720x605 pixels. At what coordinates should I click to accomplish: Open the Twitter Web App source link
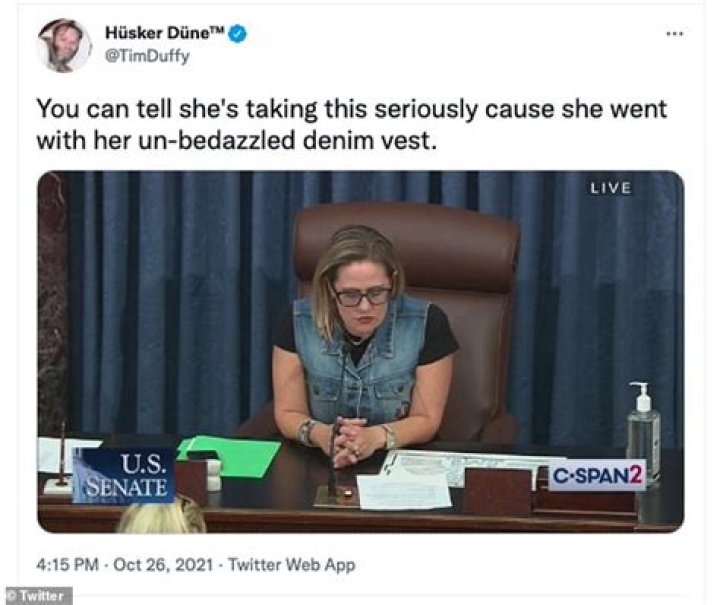[292, 564]
